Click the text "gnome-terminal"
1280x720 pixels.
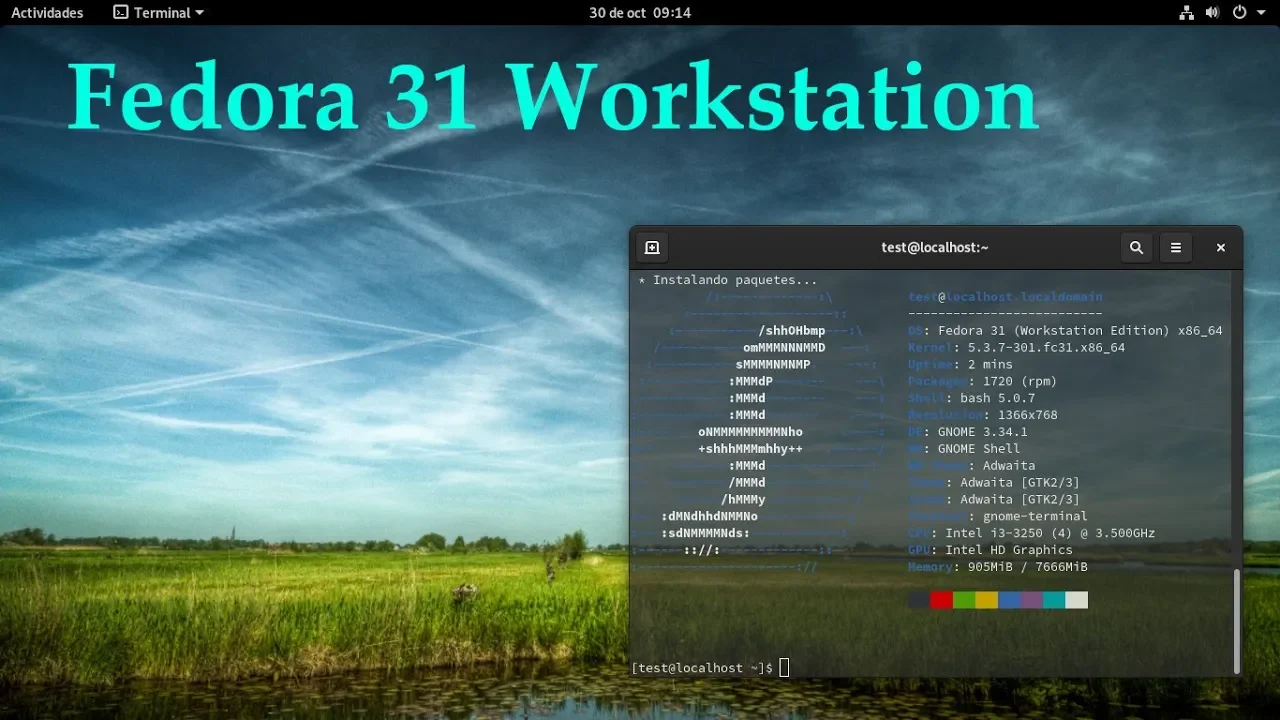point(1035,517)
